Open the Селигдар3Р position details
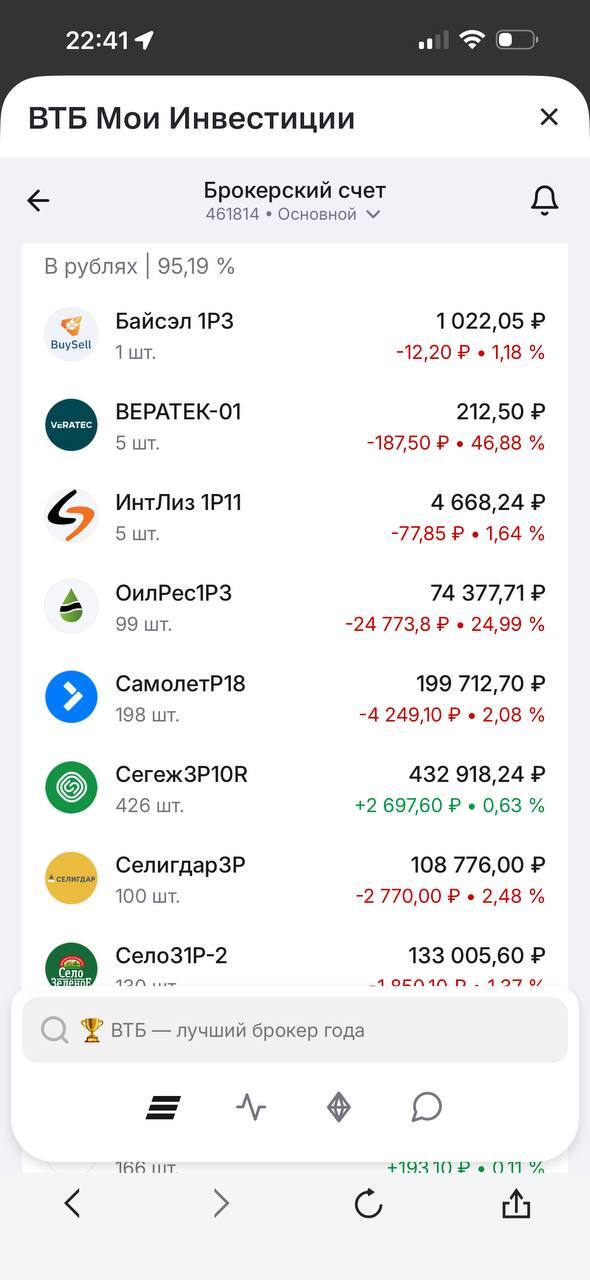The width and height of the screenshot is (590, 1280). [295, 879]
